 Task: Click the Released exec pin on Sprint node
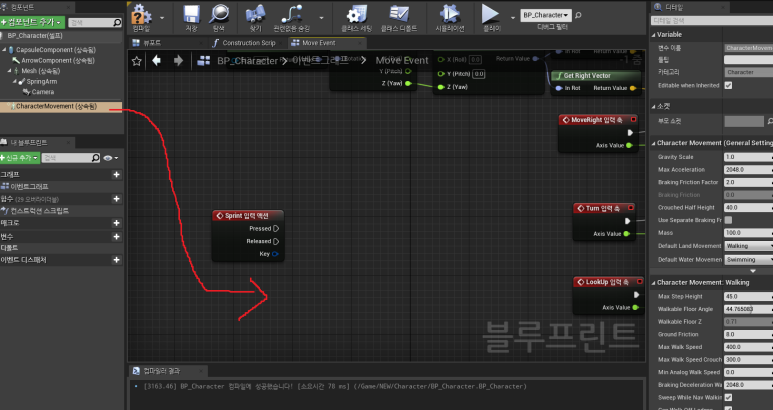pyautogui.click(x=276, y=241)
